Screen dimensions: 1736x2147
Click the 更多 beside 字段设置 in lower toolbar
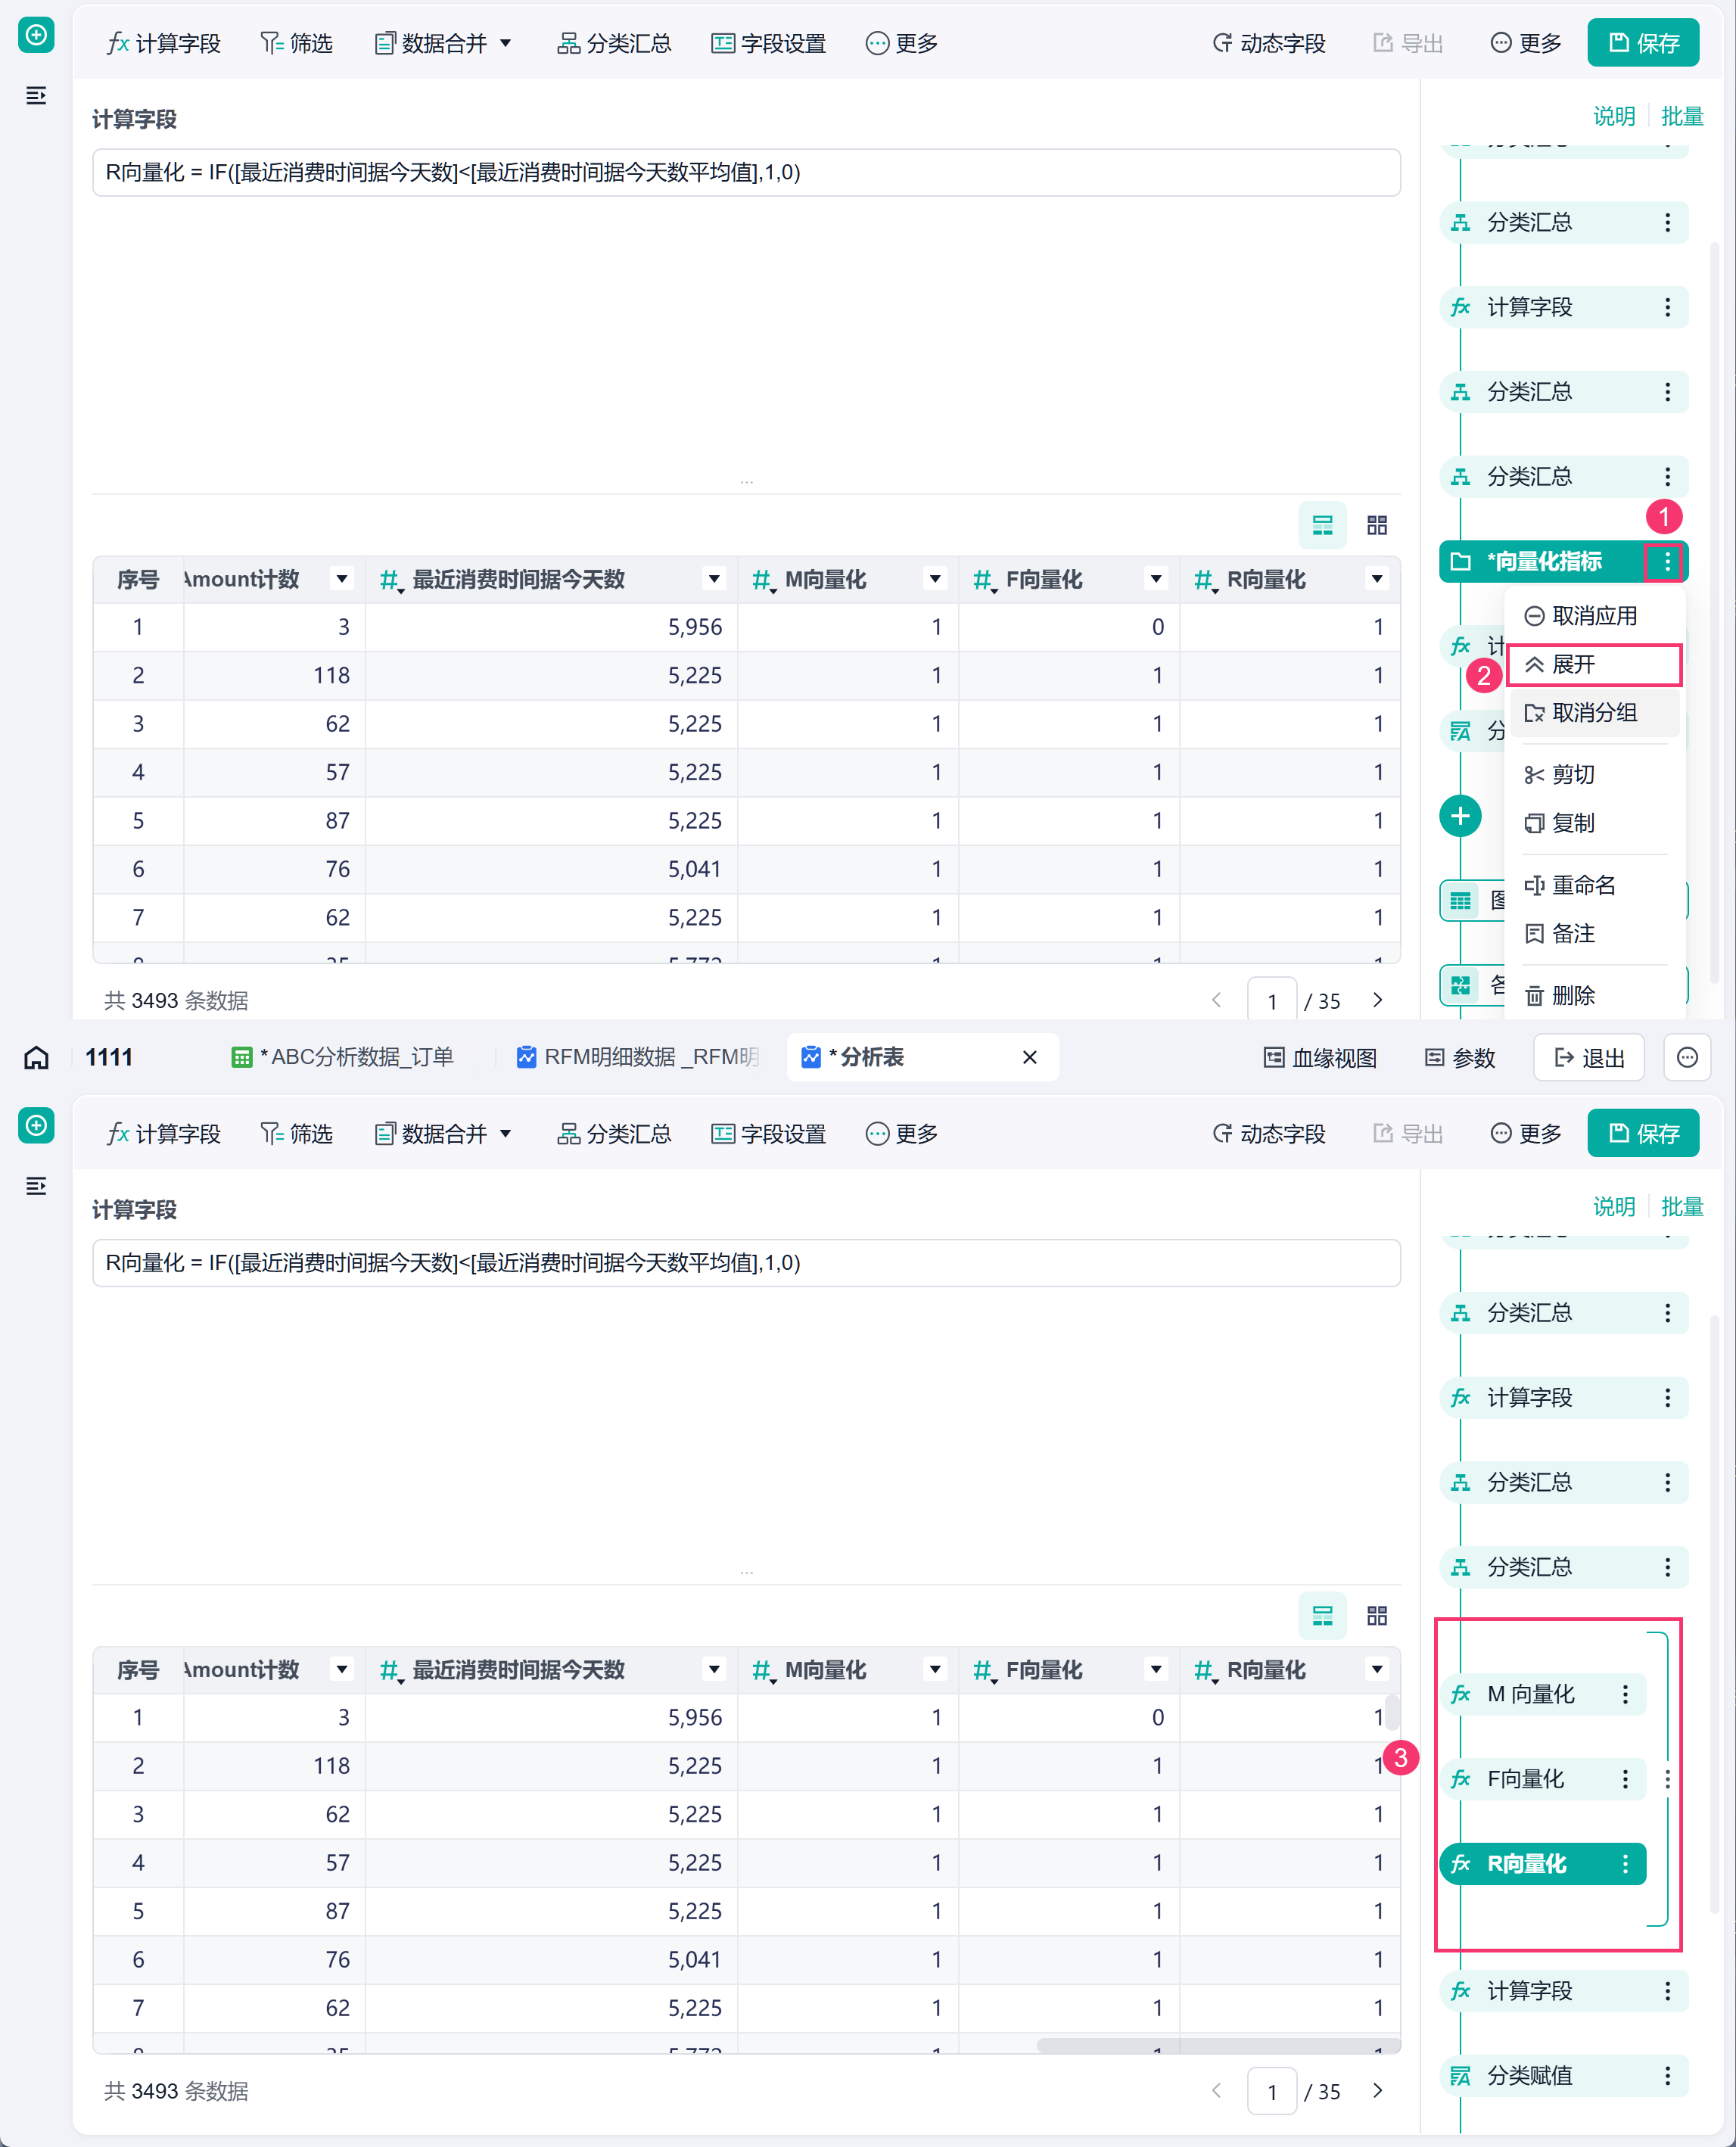point(902,1133)
